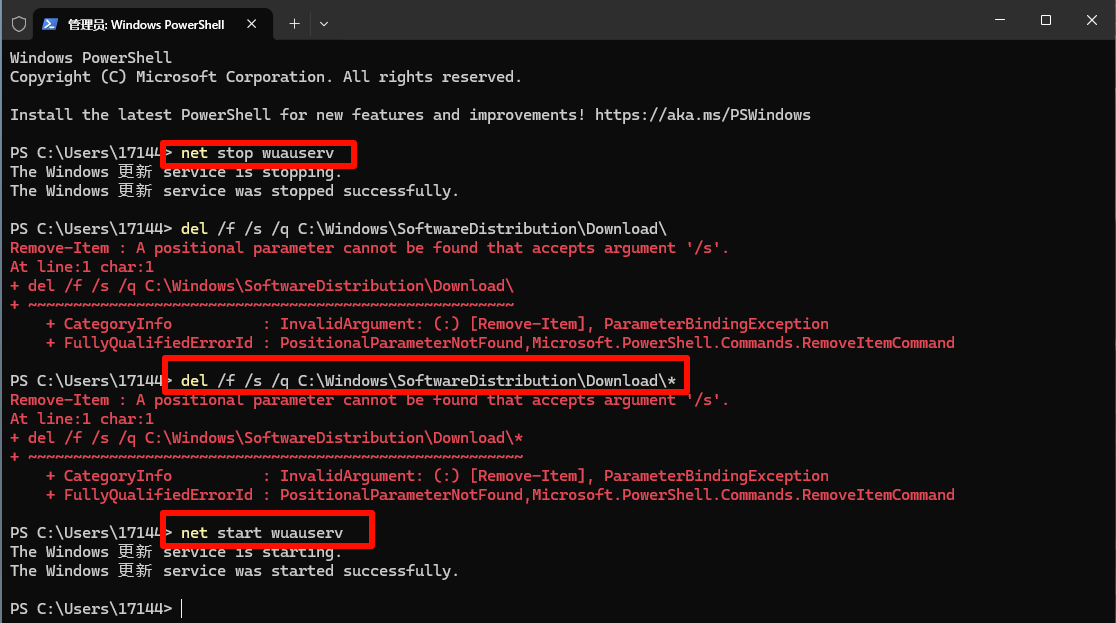
Task: Click 'service was stopped successfully' line
Action: tap(234, 191)
